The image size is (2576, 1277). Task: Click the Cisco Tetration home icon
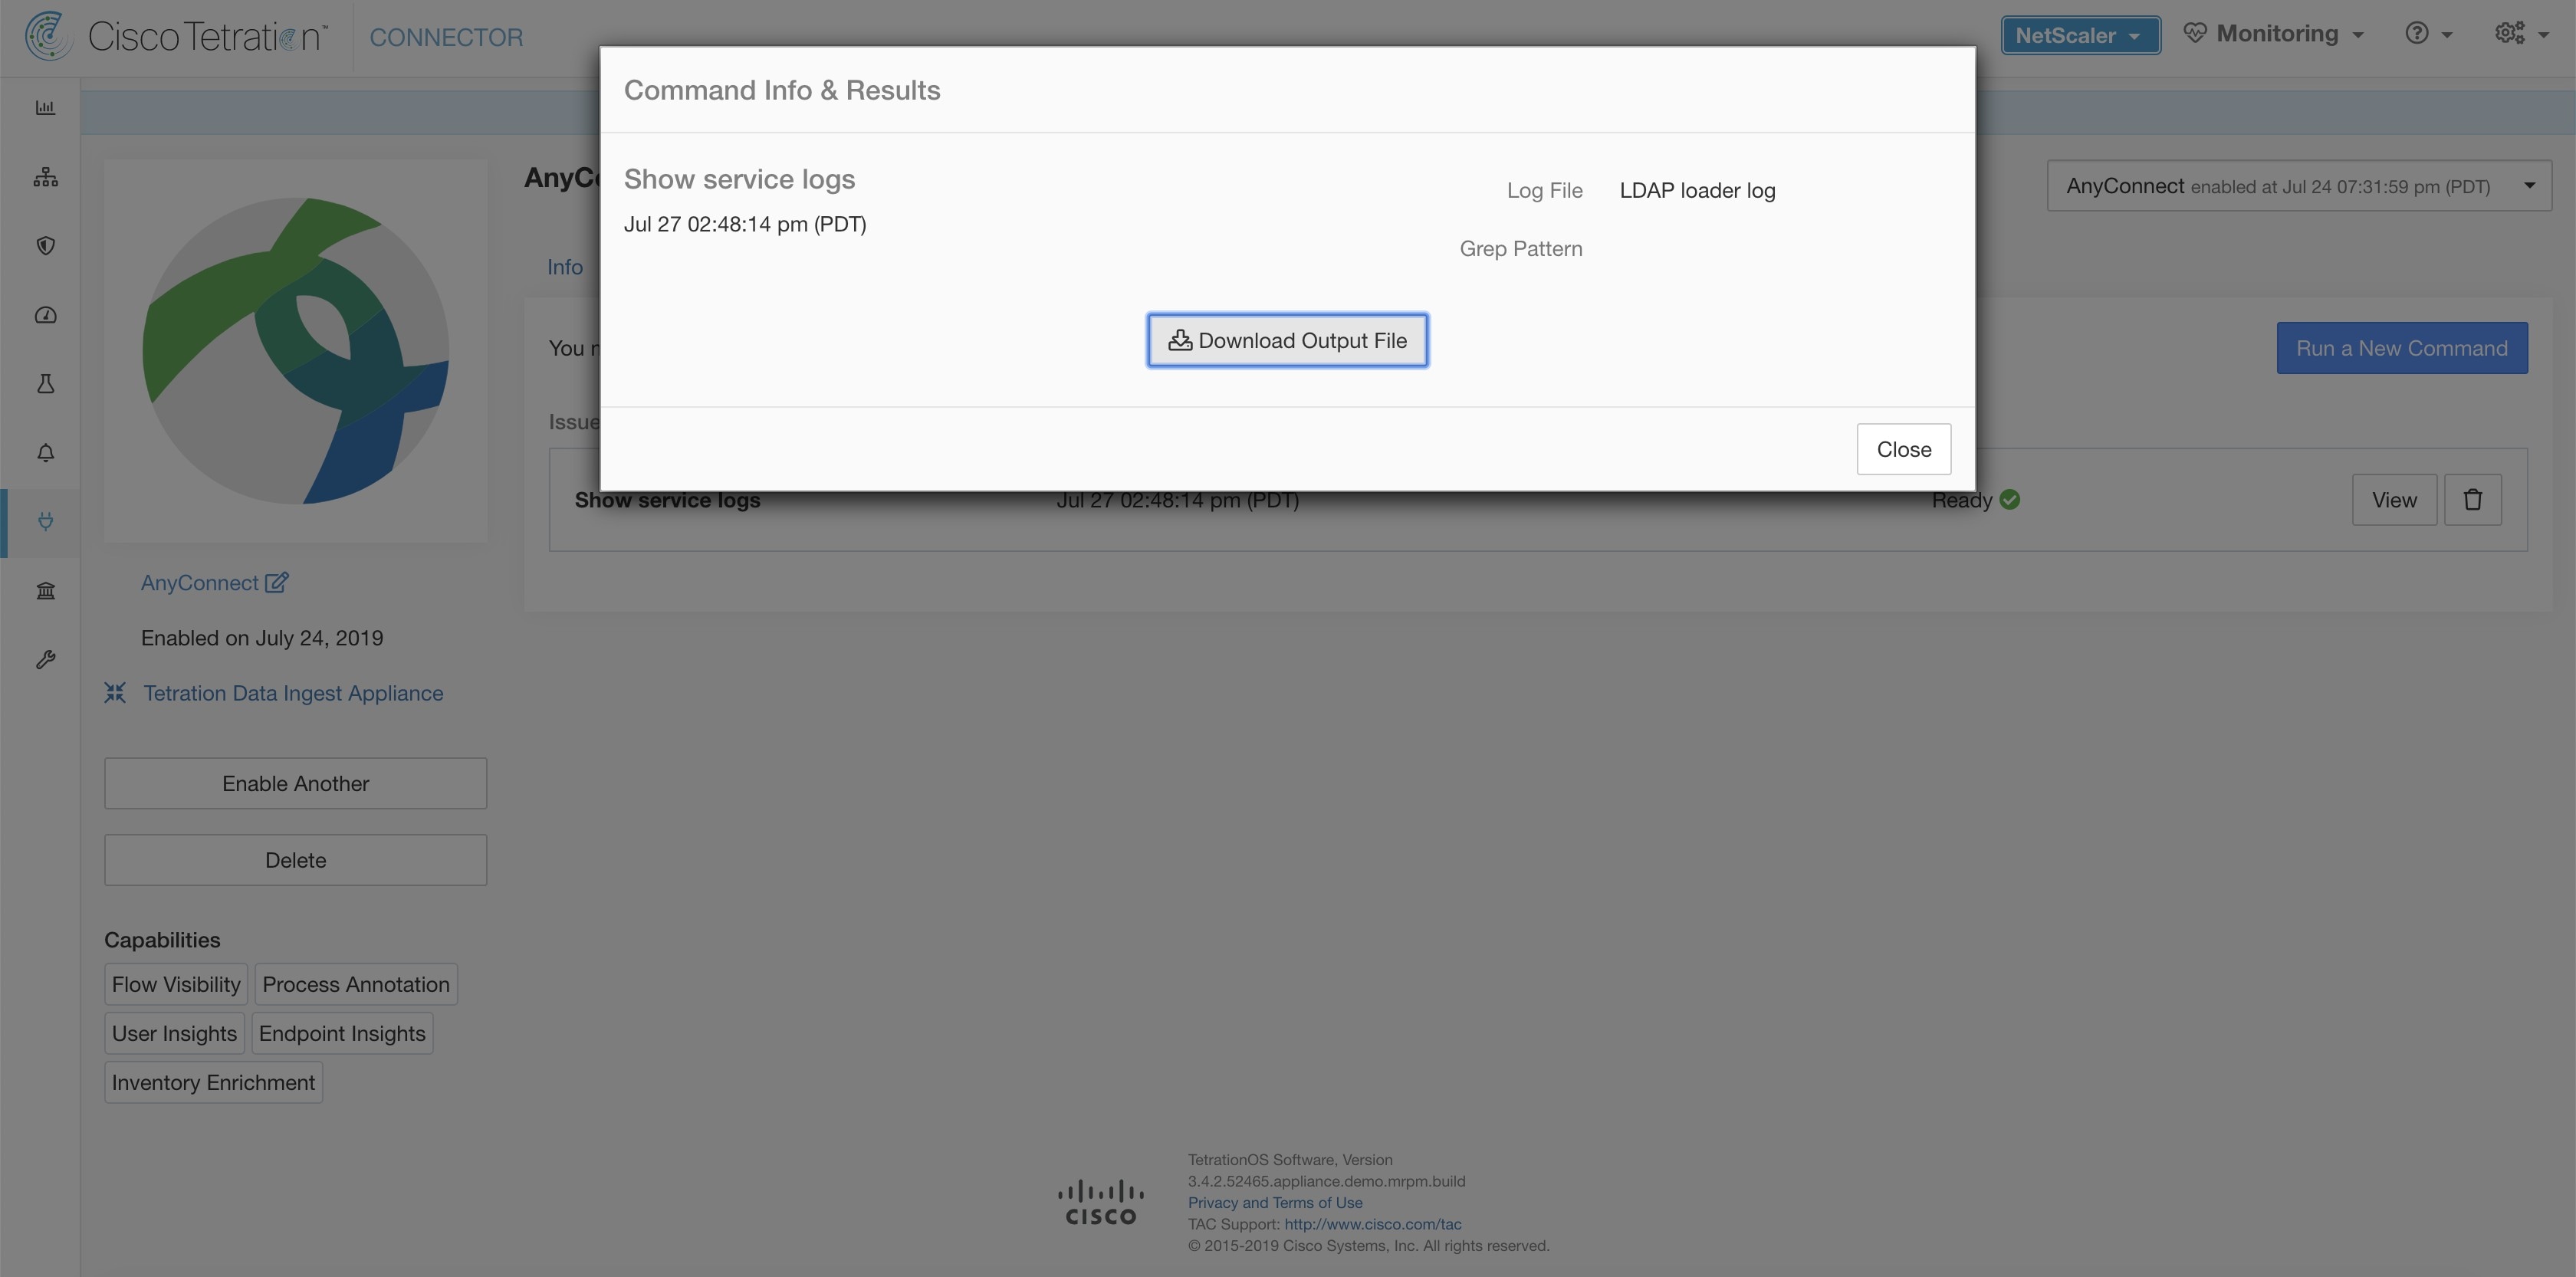pyautogui.click(x=44, y=34)
